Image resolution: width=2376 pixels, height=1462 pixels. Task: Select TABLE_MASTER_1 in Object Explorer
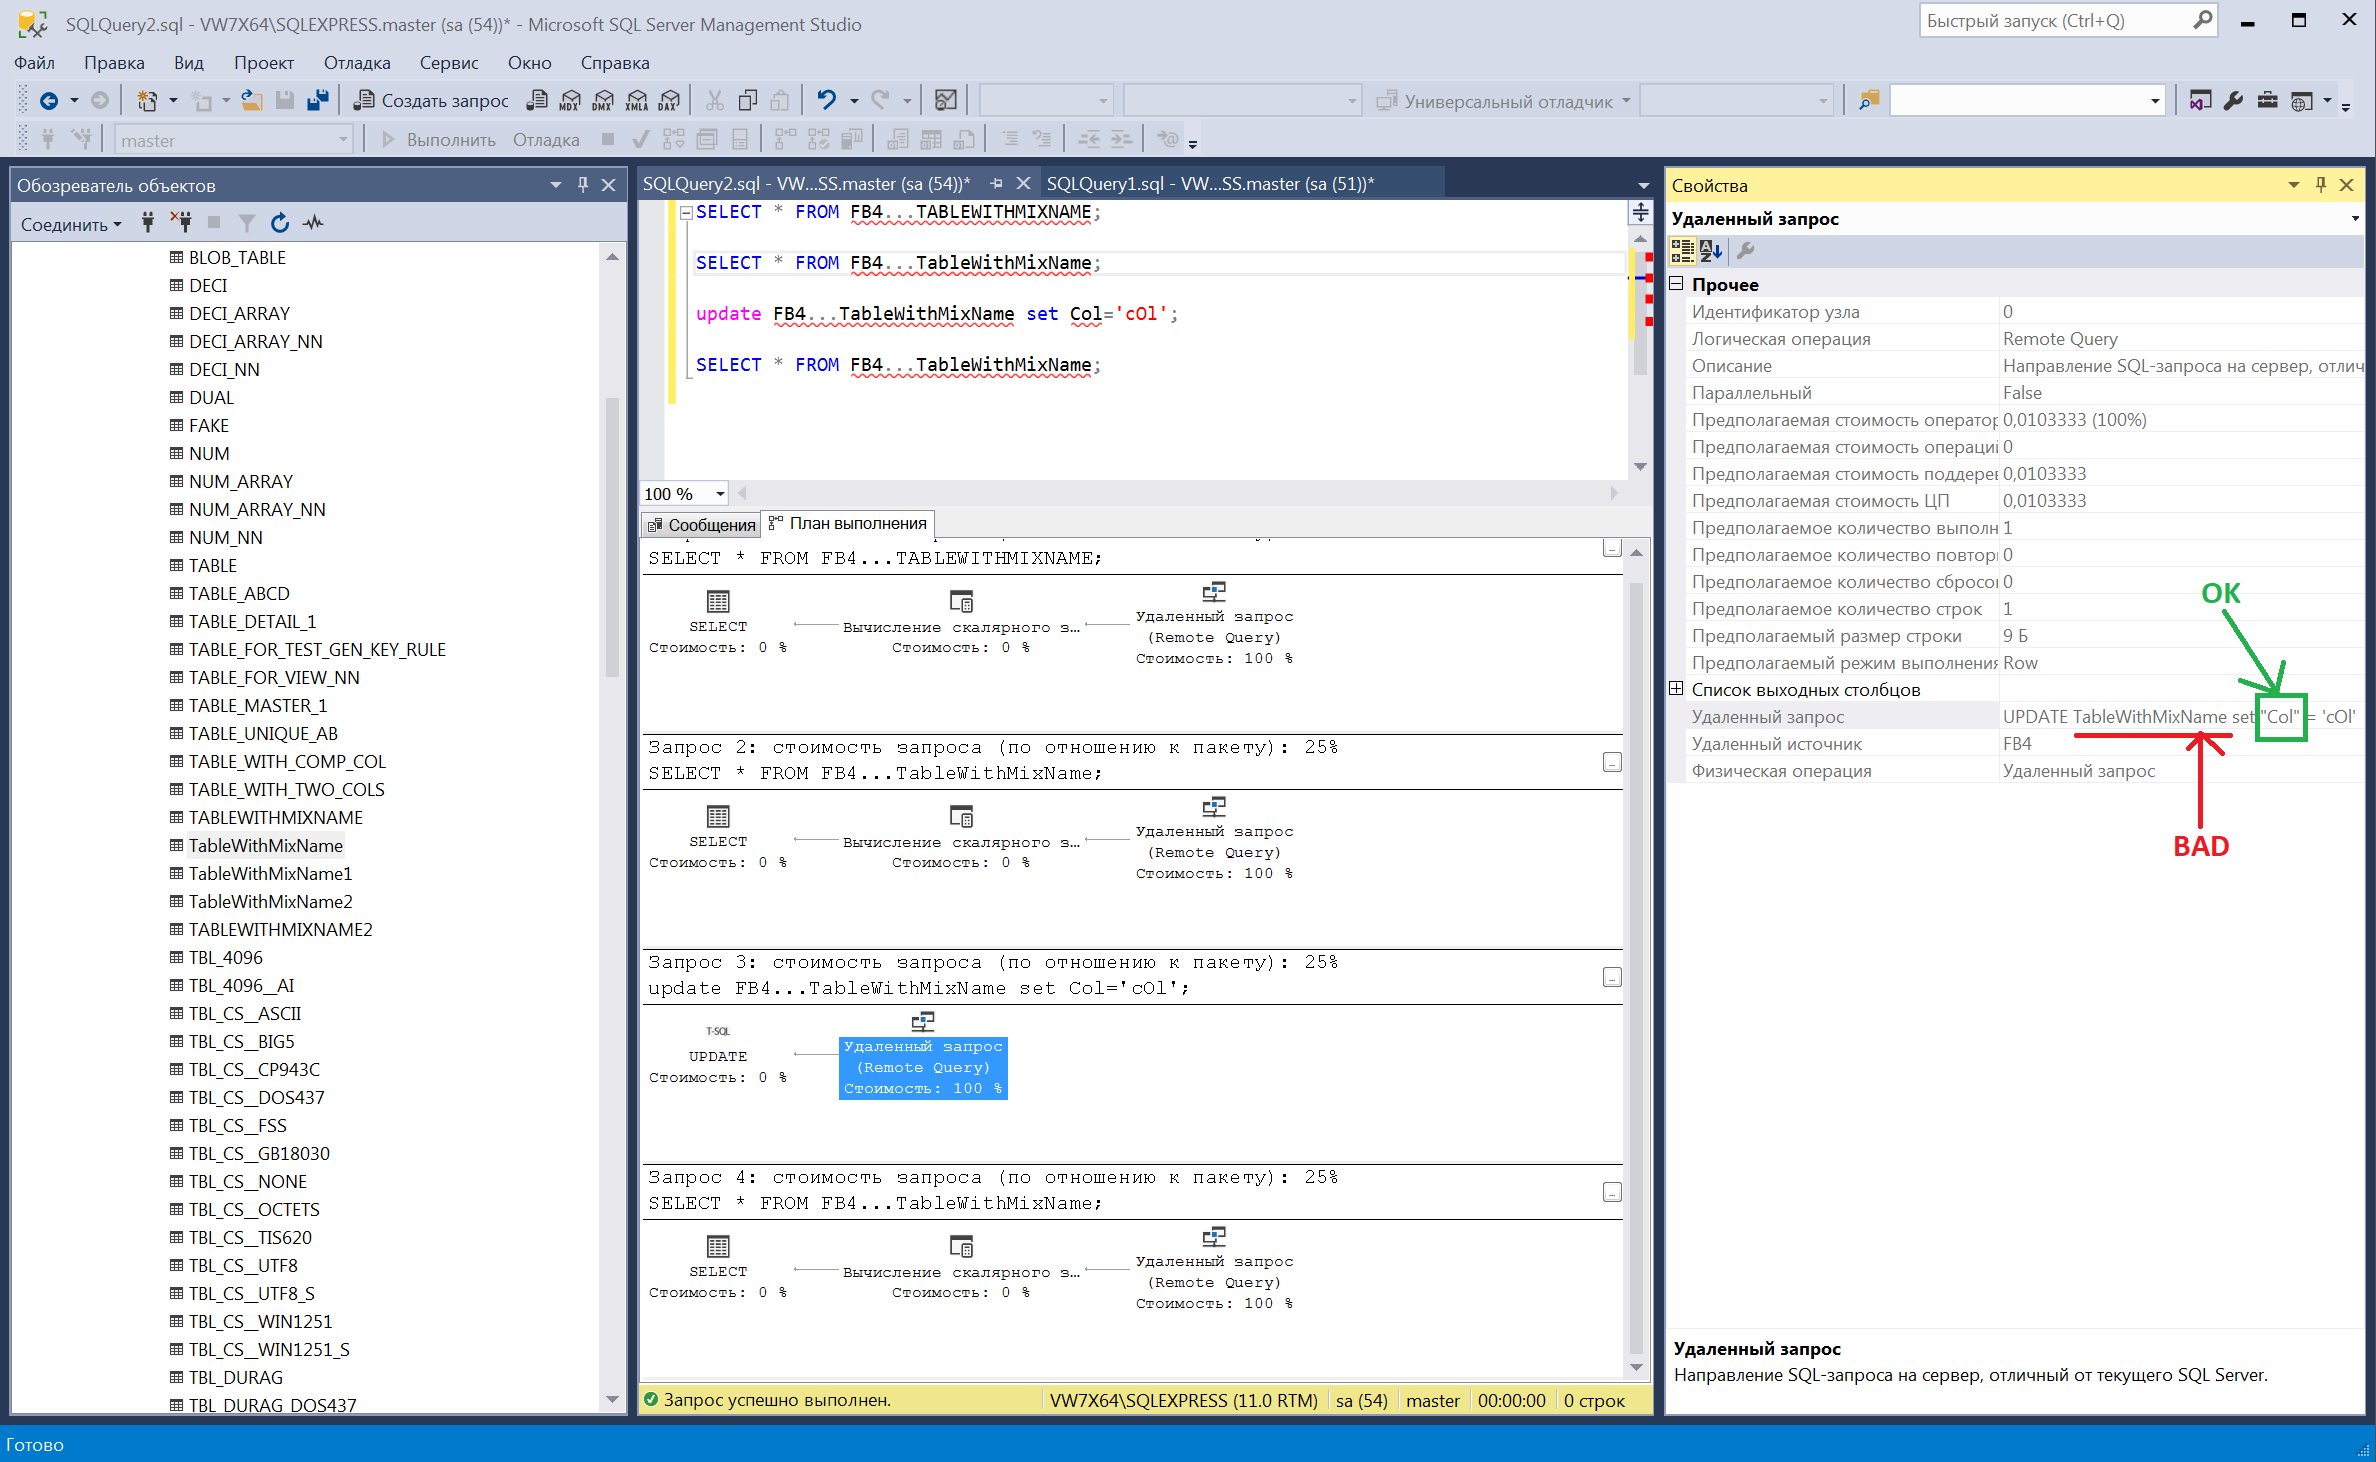coord(258,705)
